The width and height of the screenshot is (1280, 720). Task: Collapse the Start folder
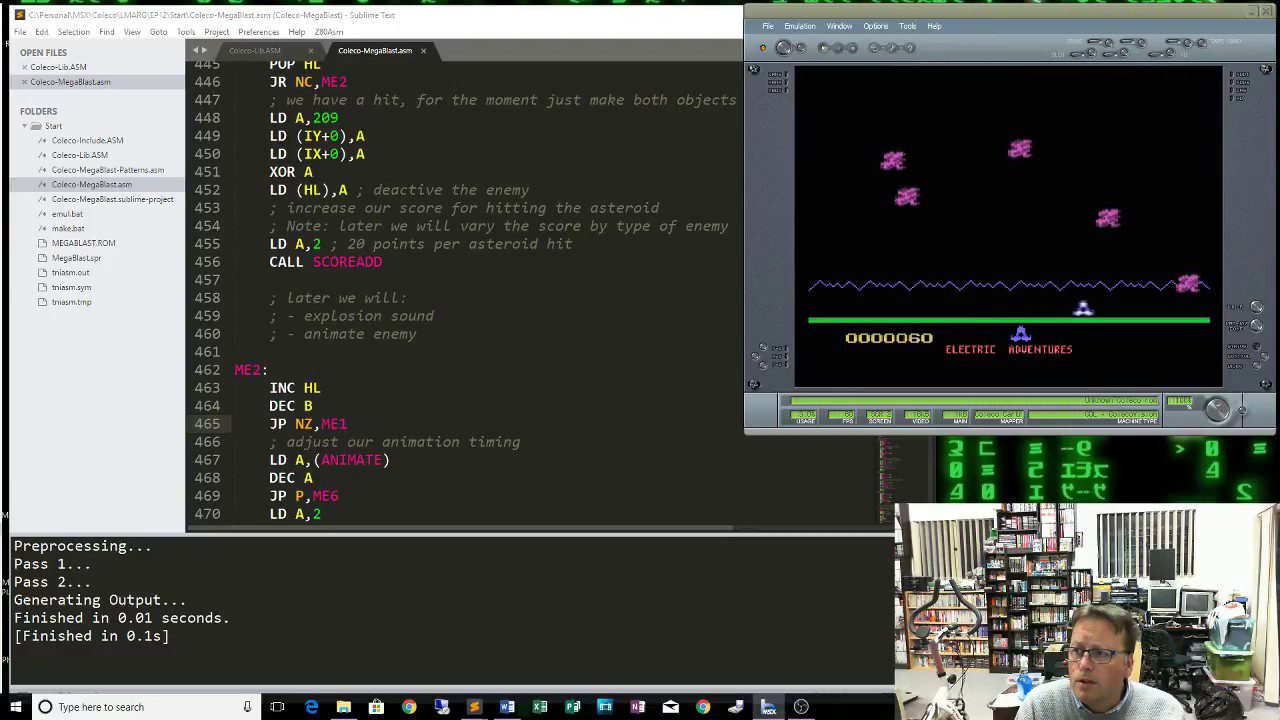pos(25,126)
